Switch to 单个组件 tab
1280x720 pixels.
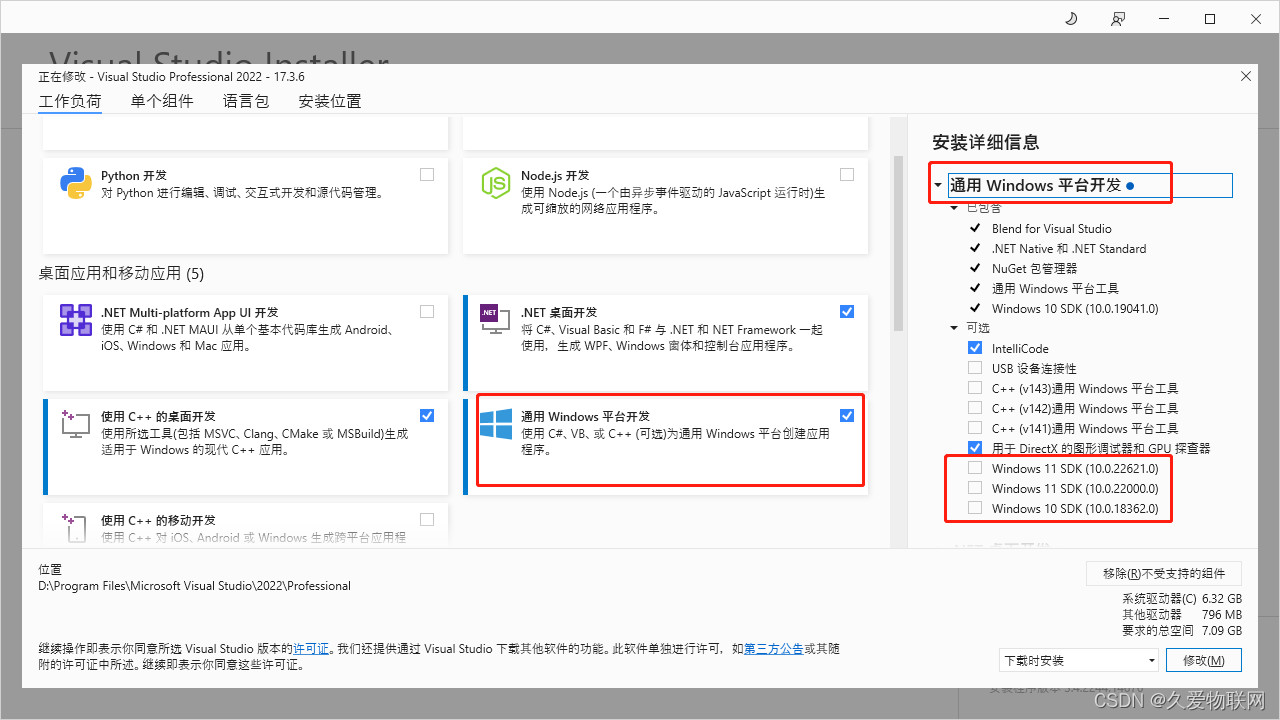pyautogui.click(x=162, y=101)
